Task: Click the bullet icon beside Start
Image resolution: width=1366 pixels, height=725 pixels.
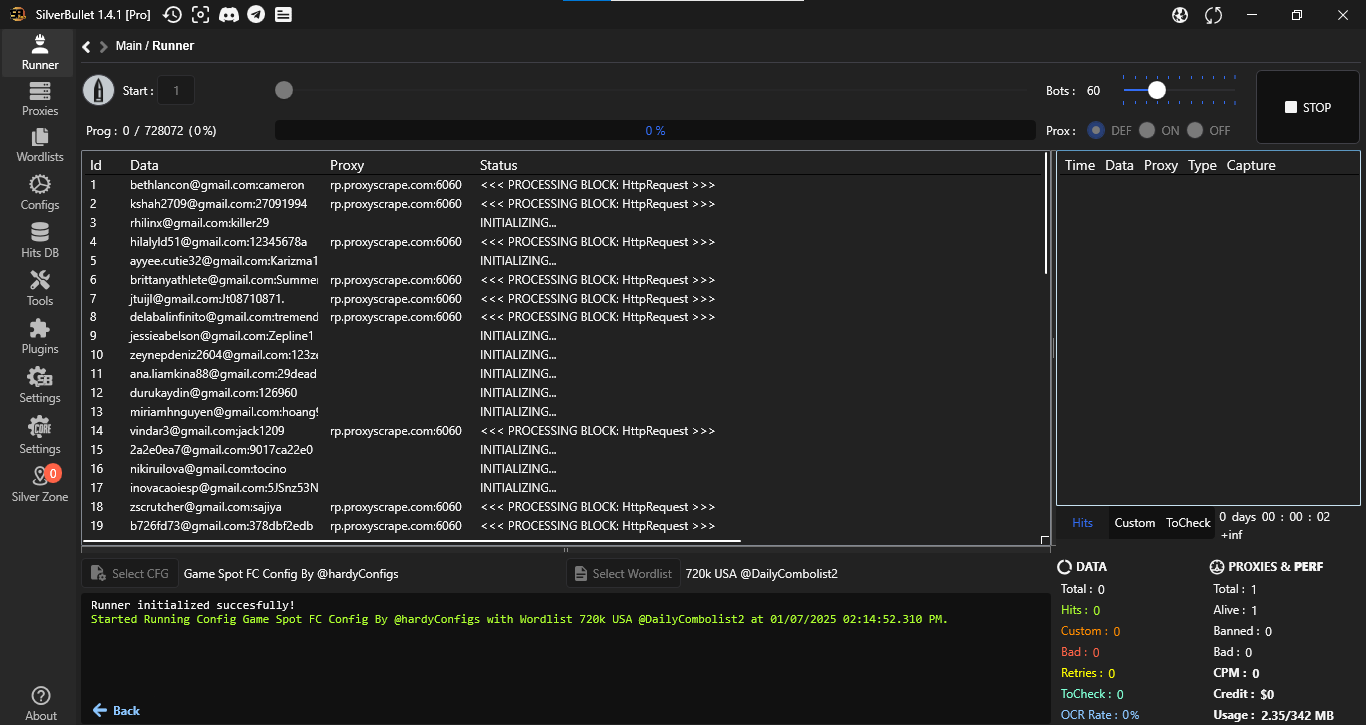Action: [98, 90]
